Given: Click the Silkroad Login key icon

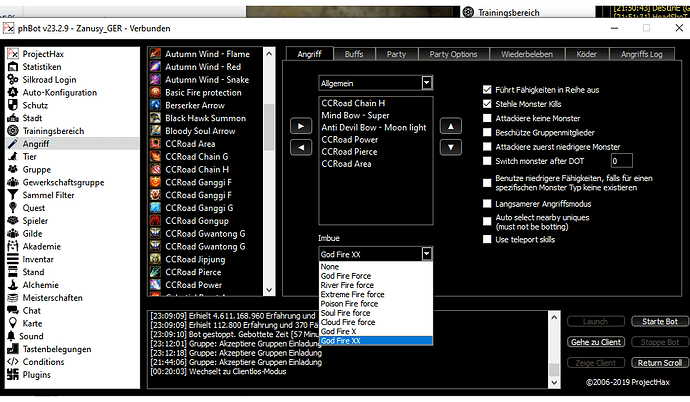Looking at the screenshot, I should coord(13,80).
